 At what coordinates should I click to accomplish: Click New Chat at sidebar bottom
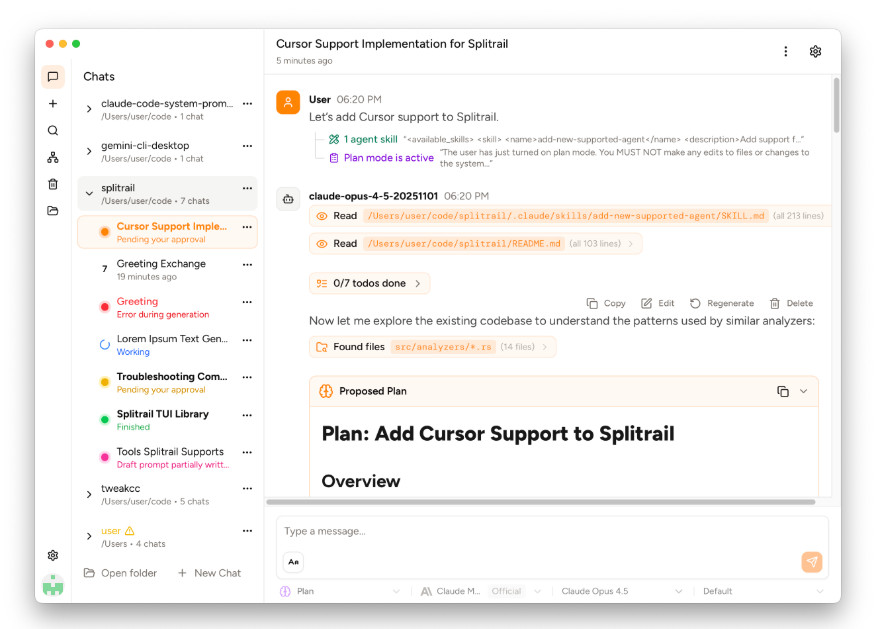click(x=209, y=573)
